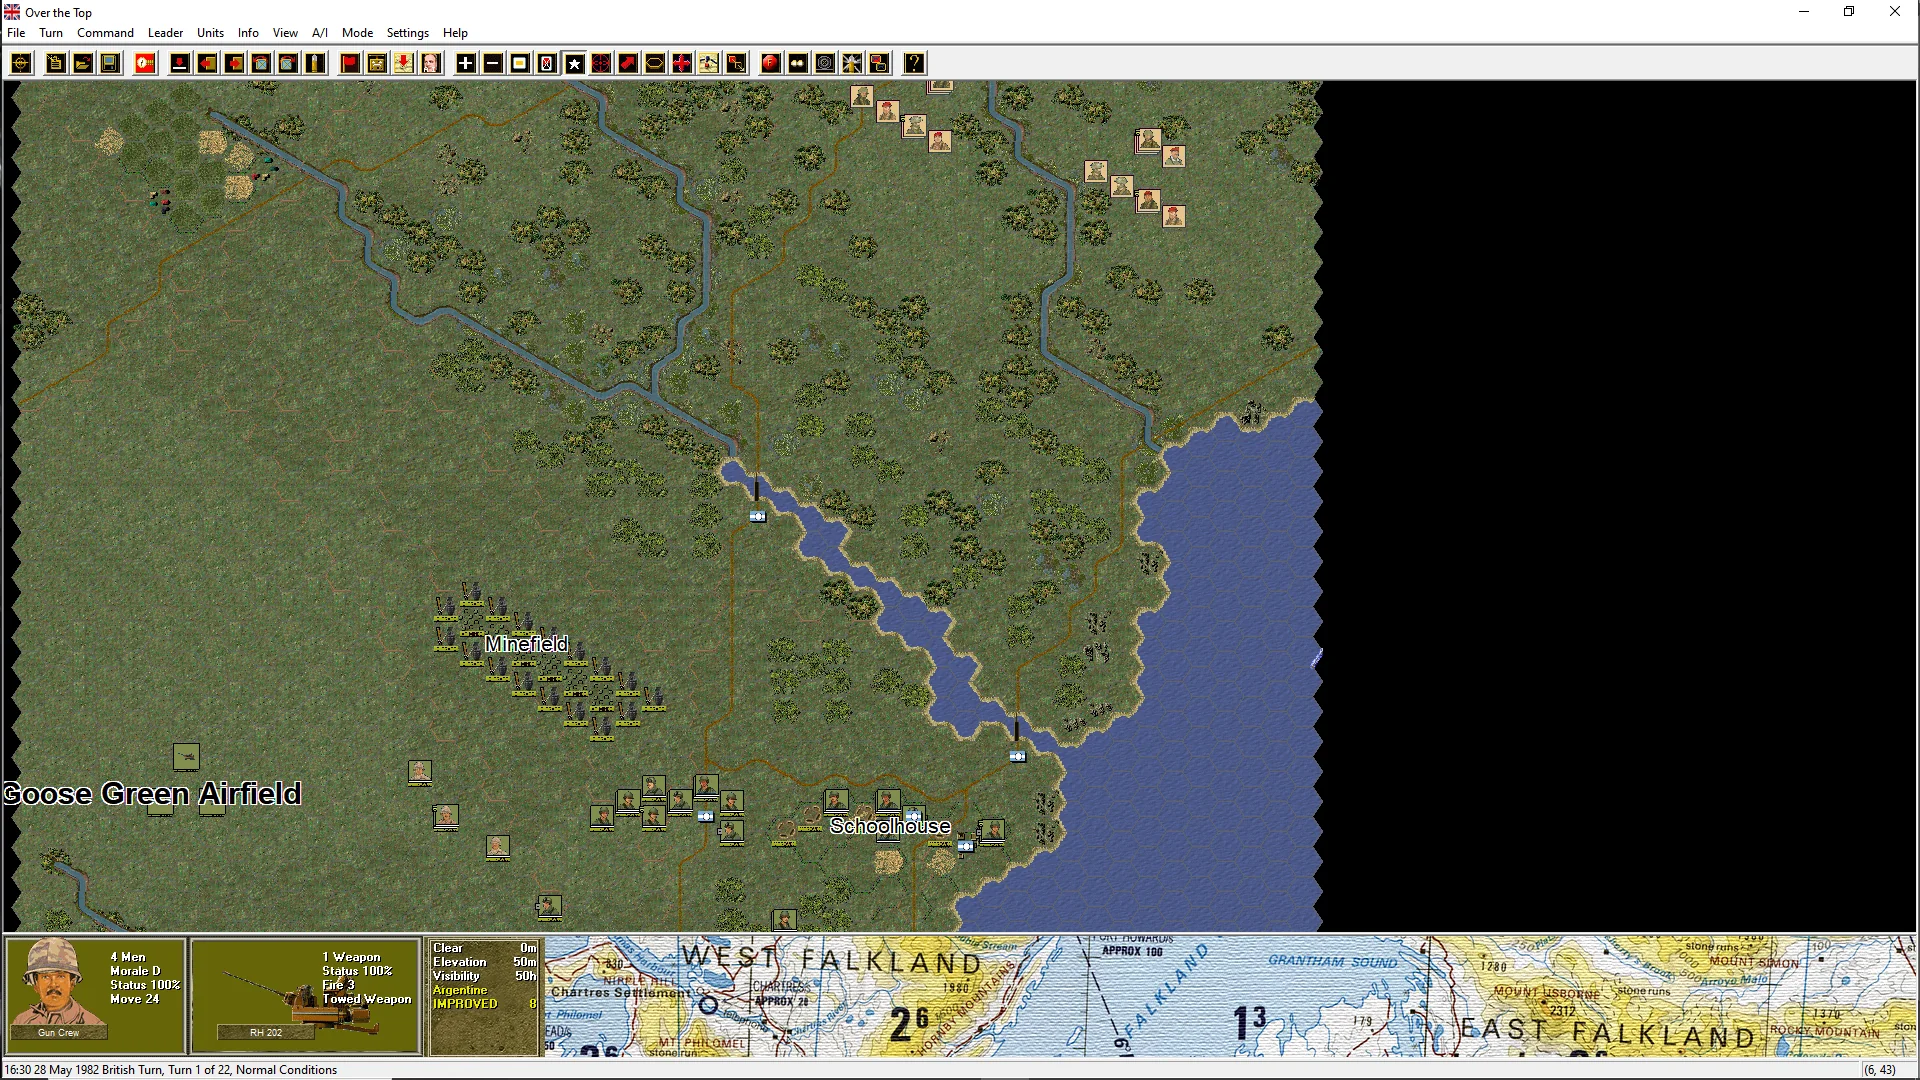Open the A/I menu

pos(320,33)
